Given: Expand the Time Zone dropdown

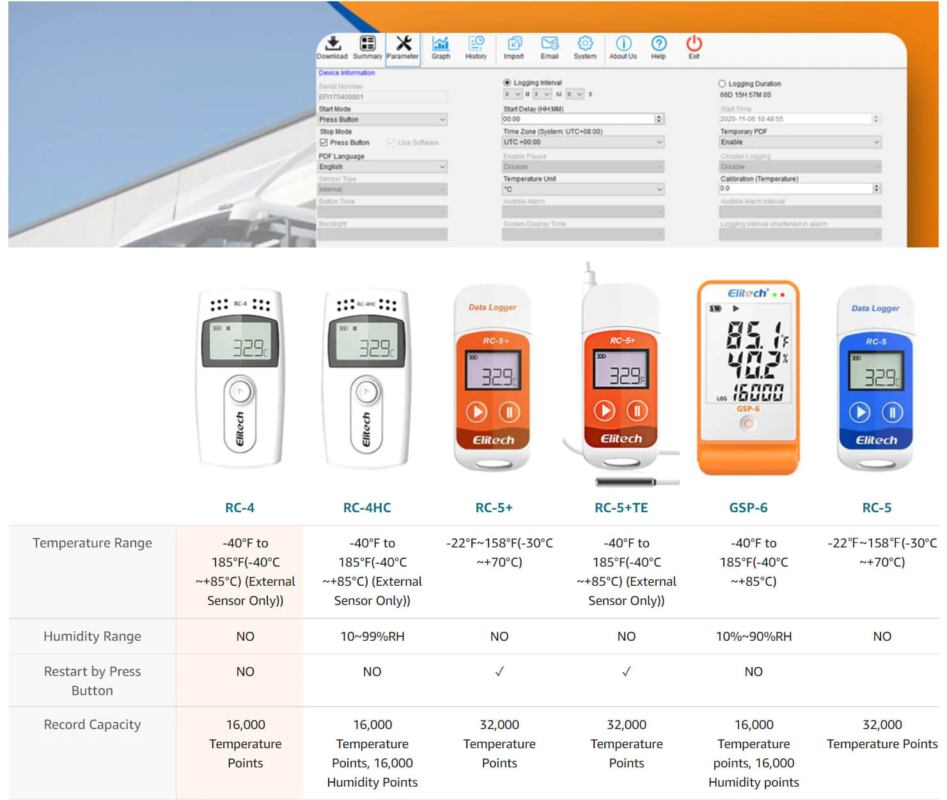Looking at the screenshot, I should point(582,143).
